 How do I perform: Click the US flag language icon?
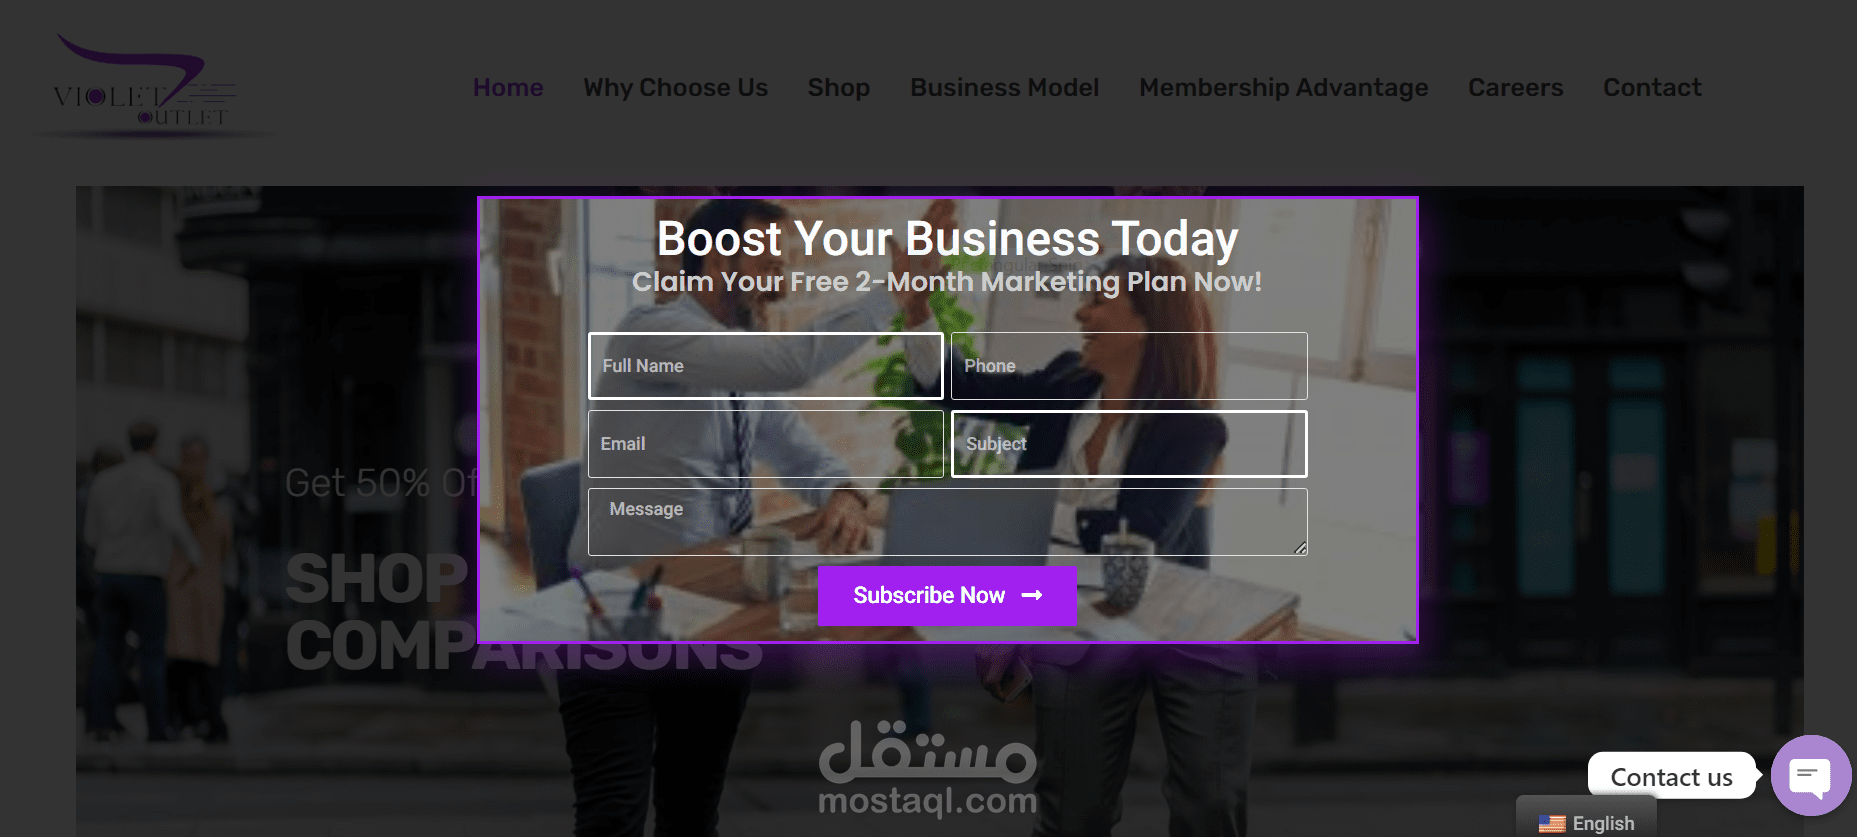point(1552,824)
